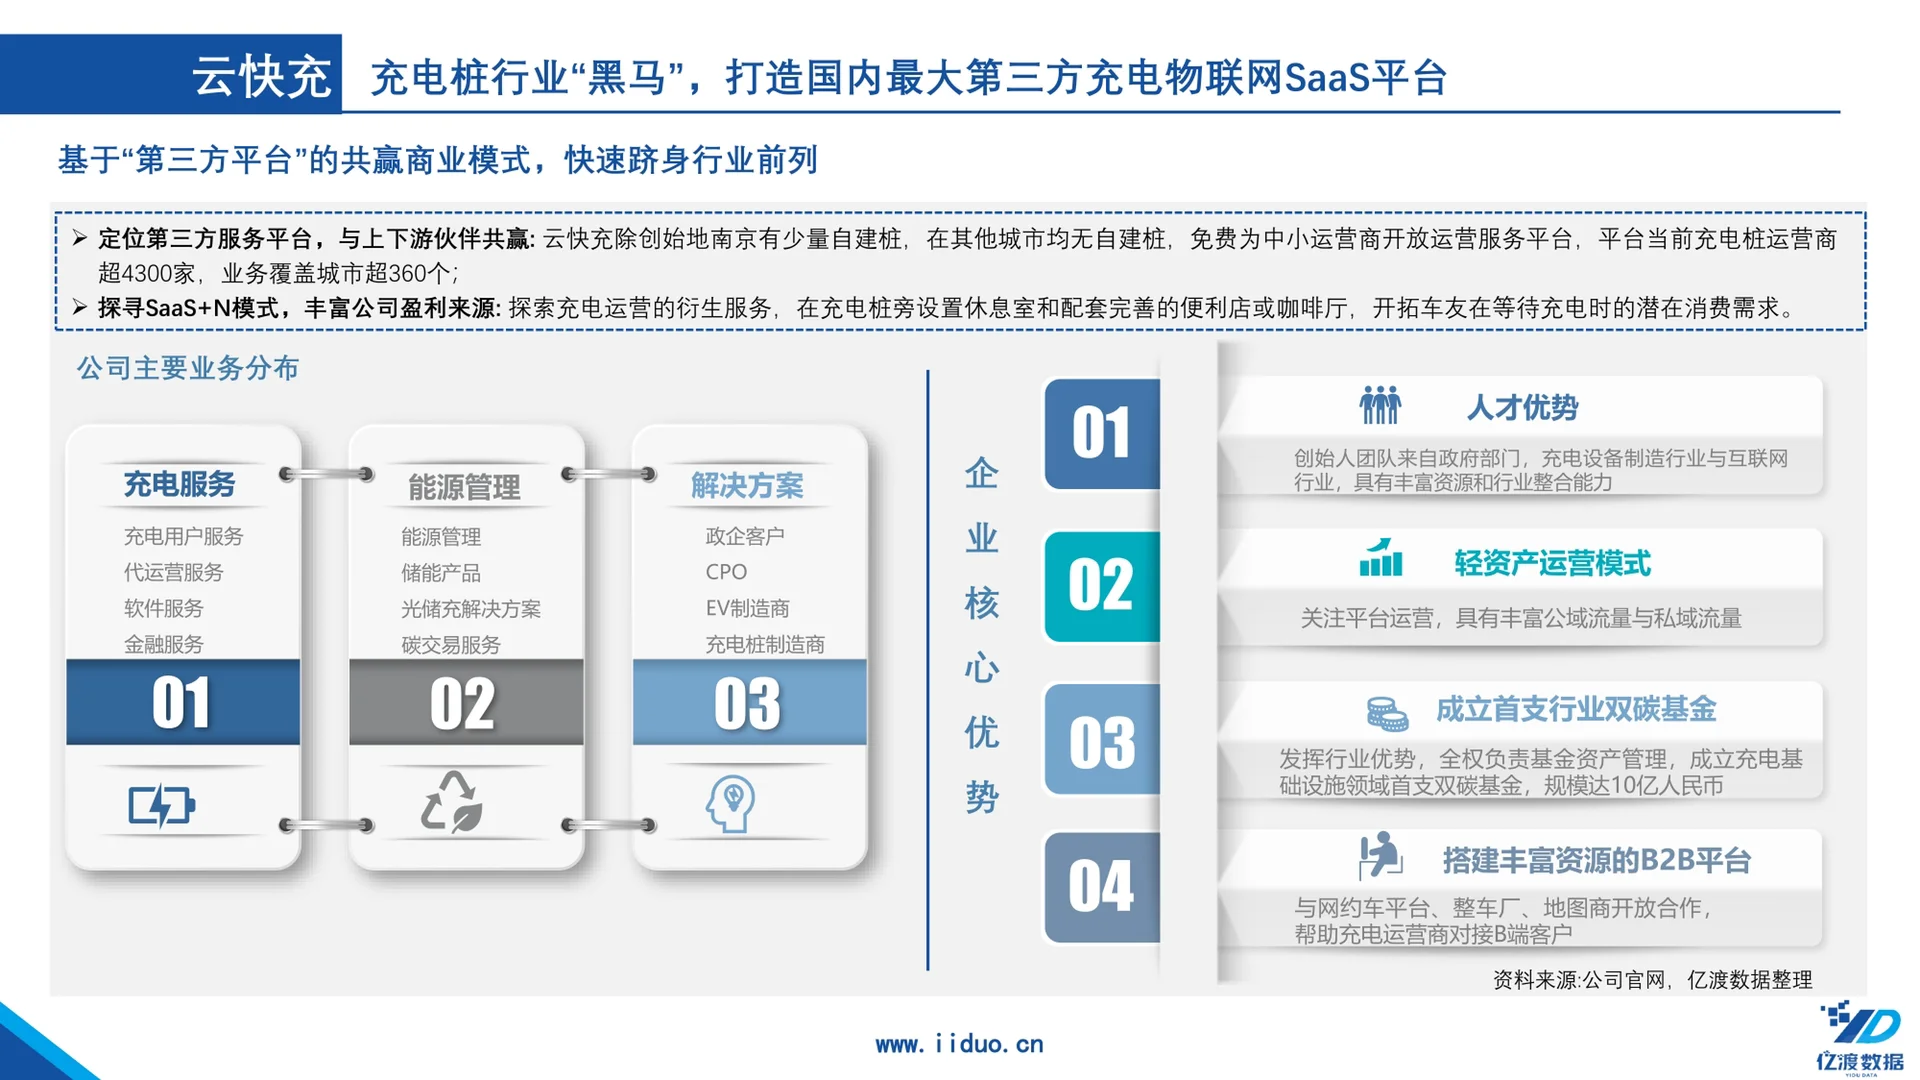
Task: Click the 亿渡数据 logo
Action: pos(1860,1038)
